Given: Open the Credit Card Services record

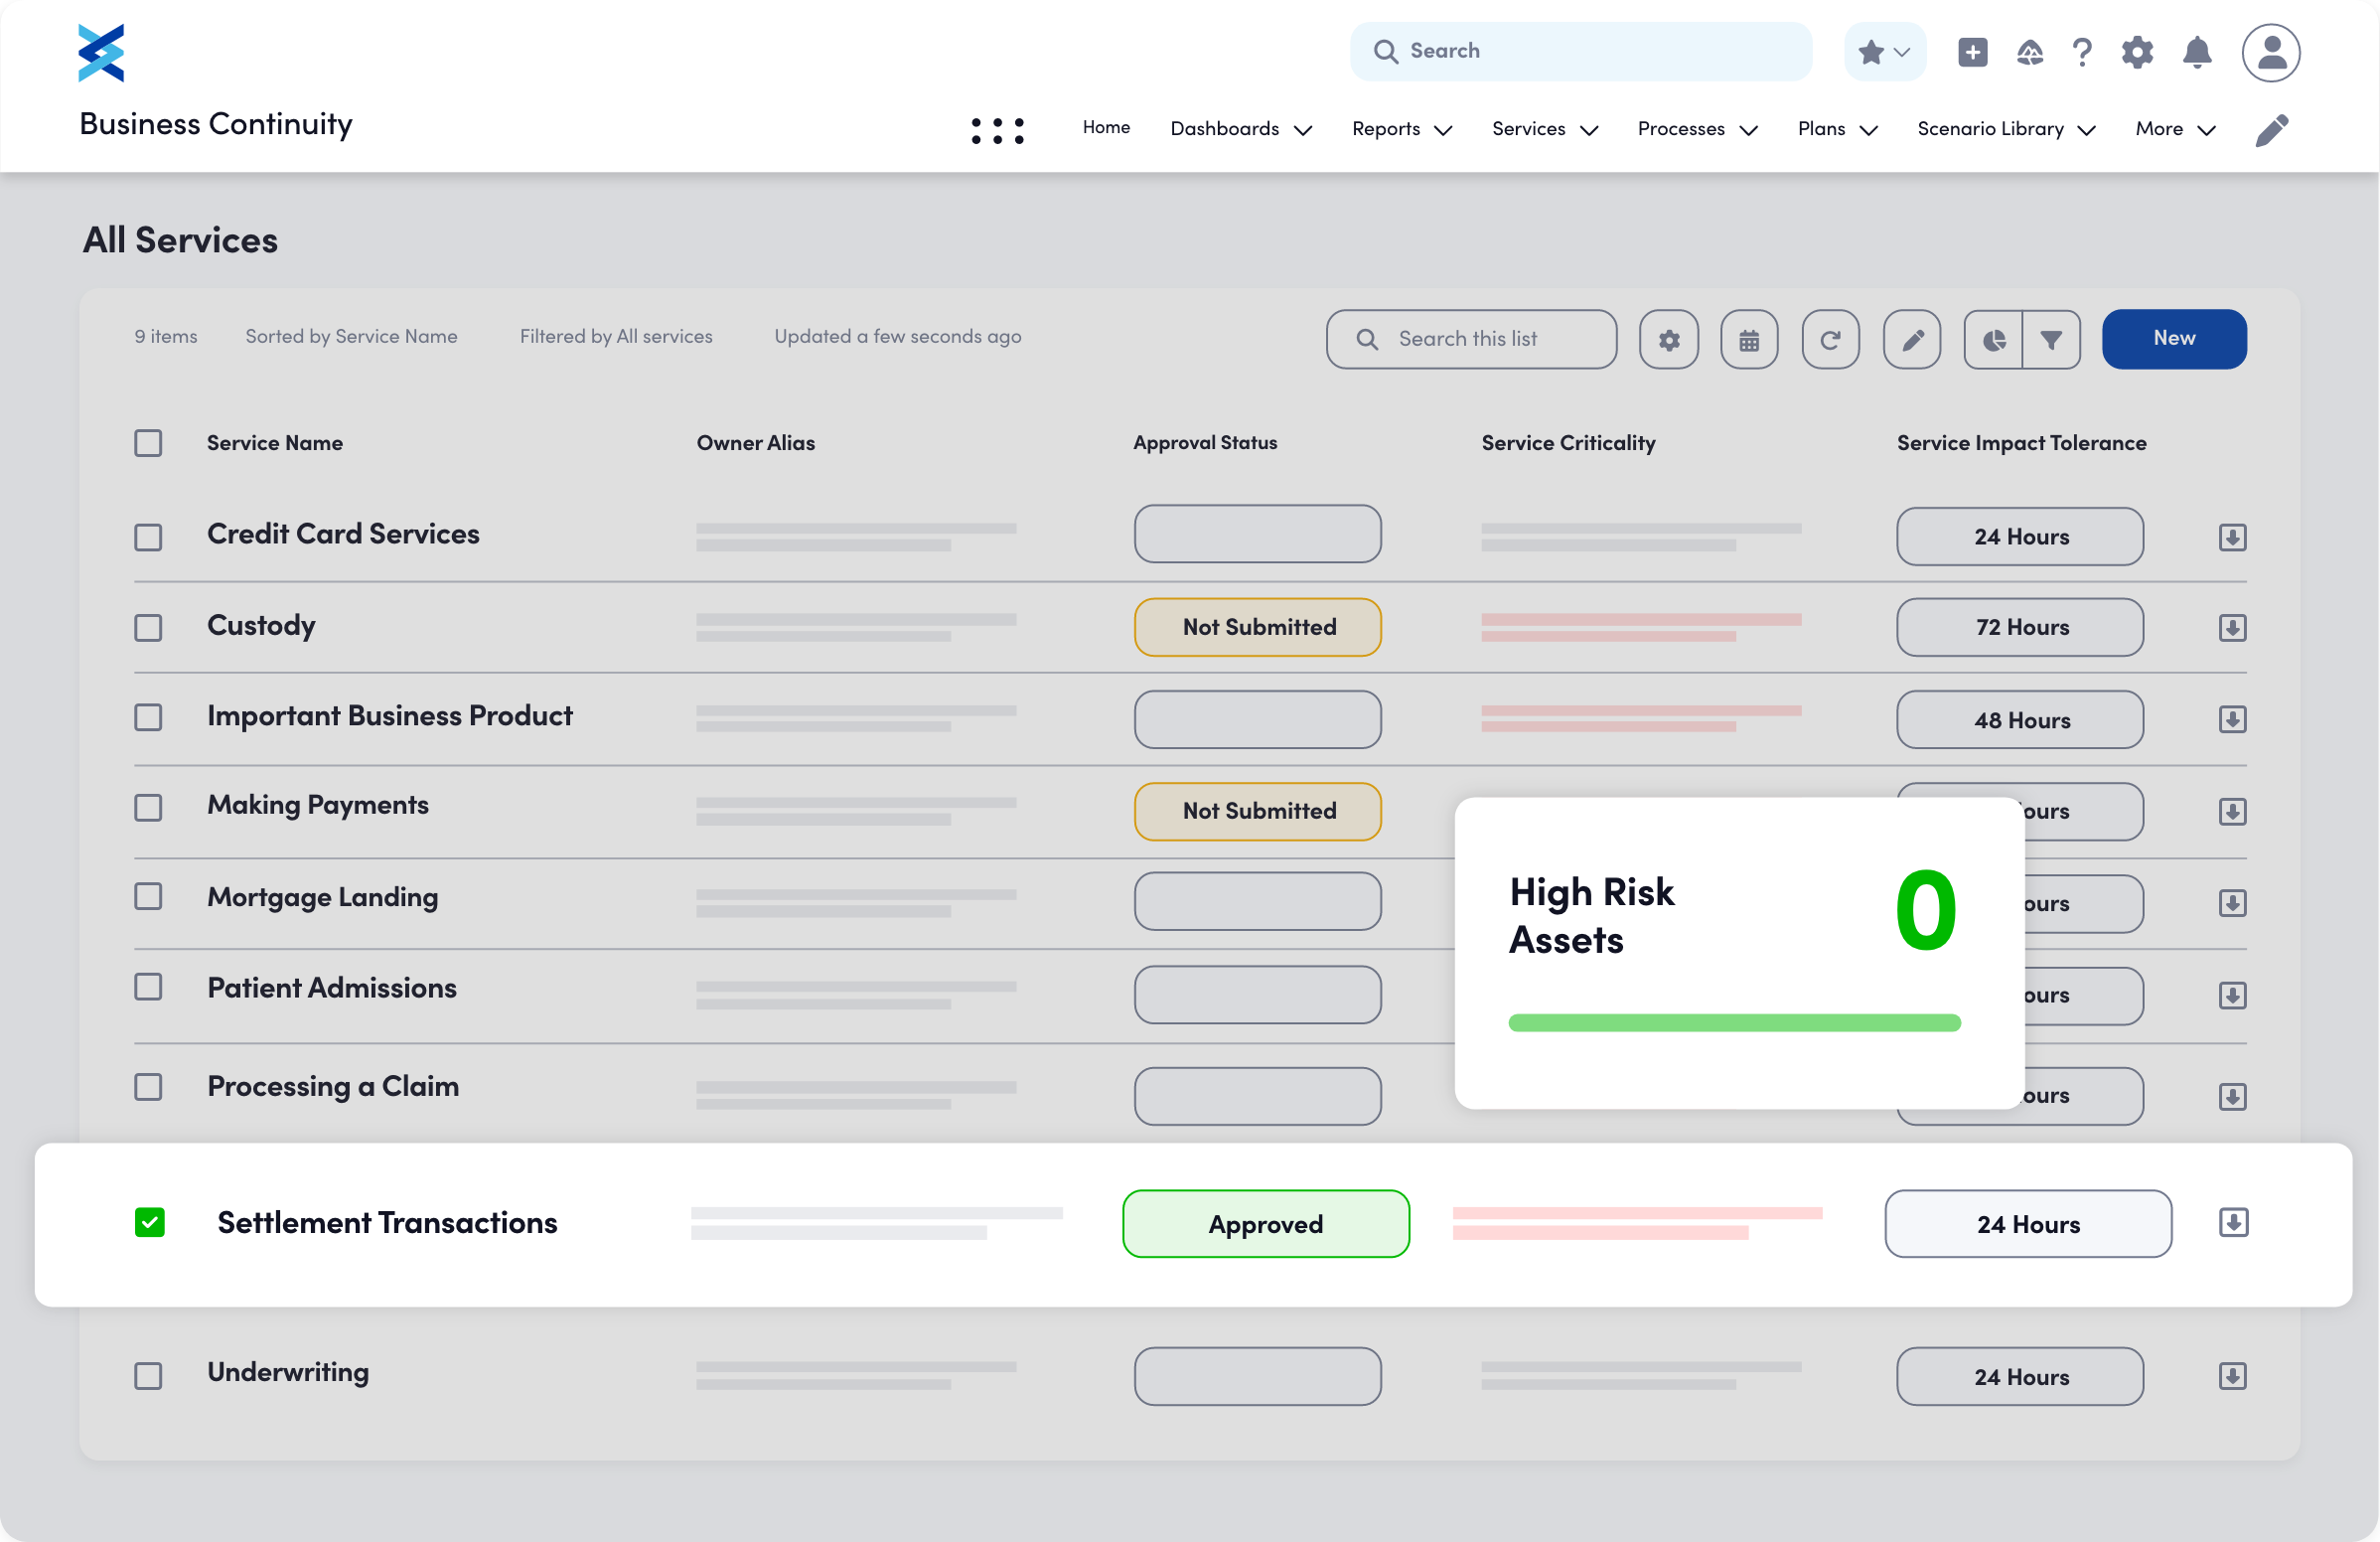Looking at the screenshot, I should (343, 534).
